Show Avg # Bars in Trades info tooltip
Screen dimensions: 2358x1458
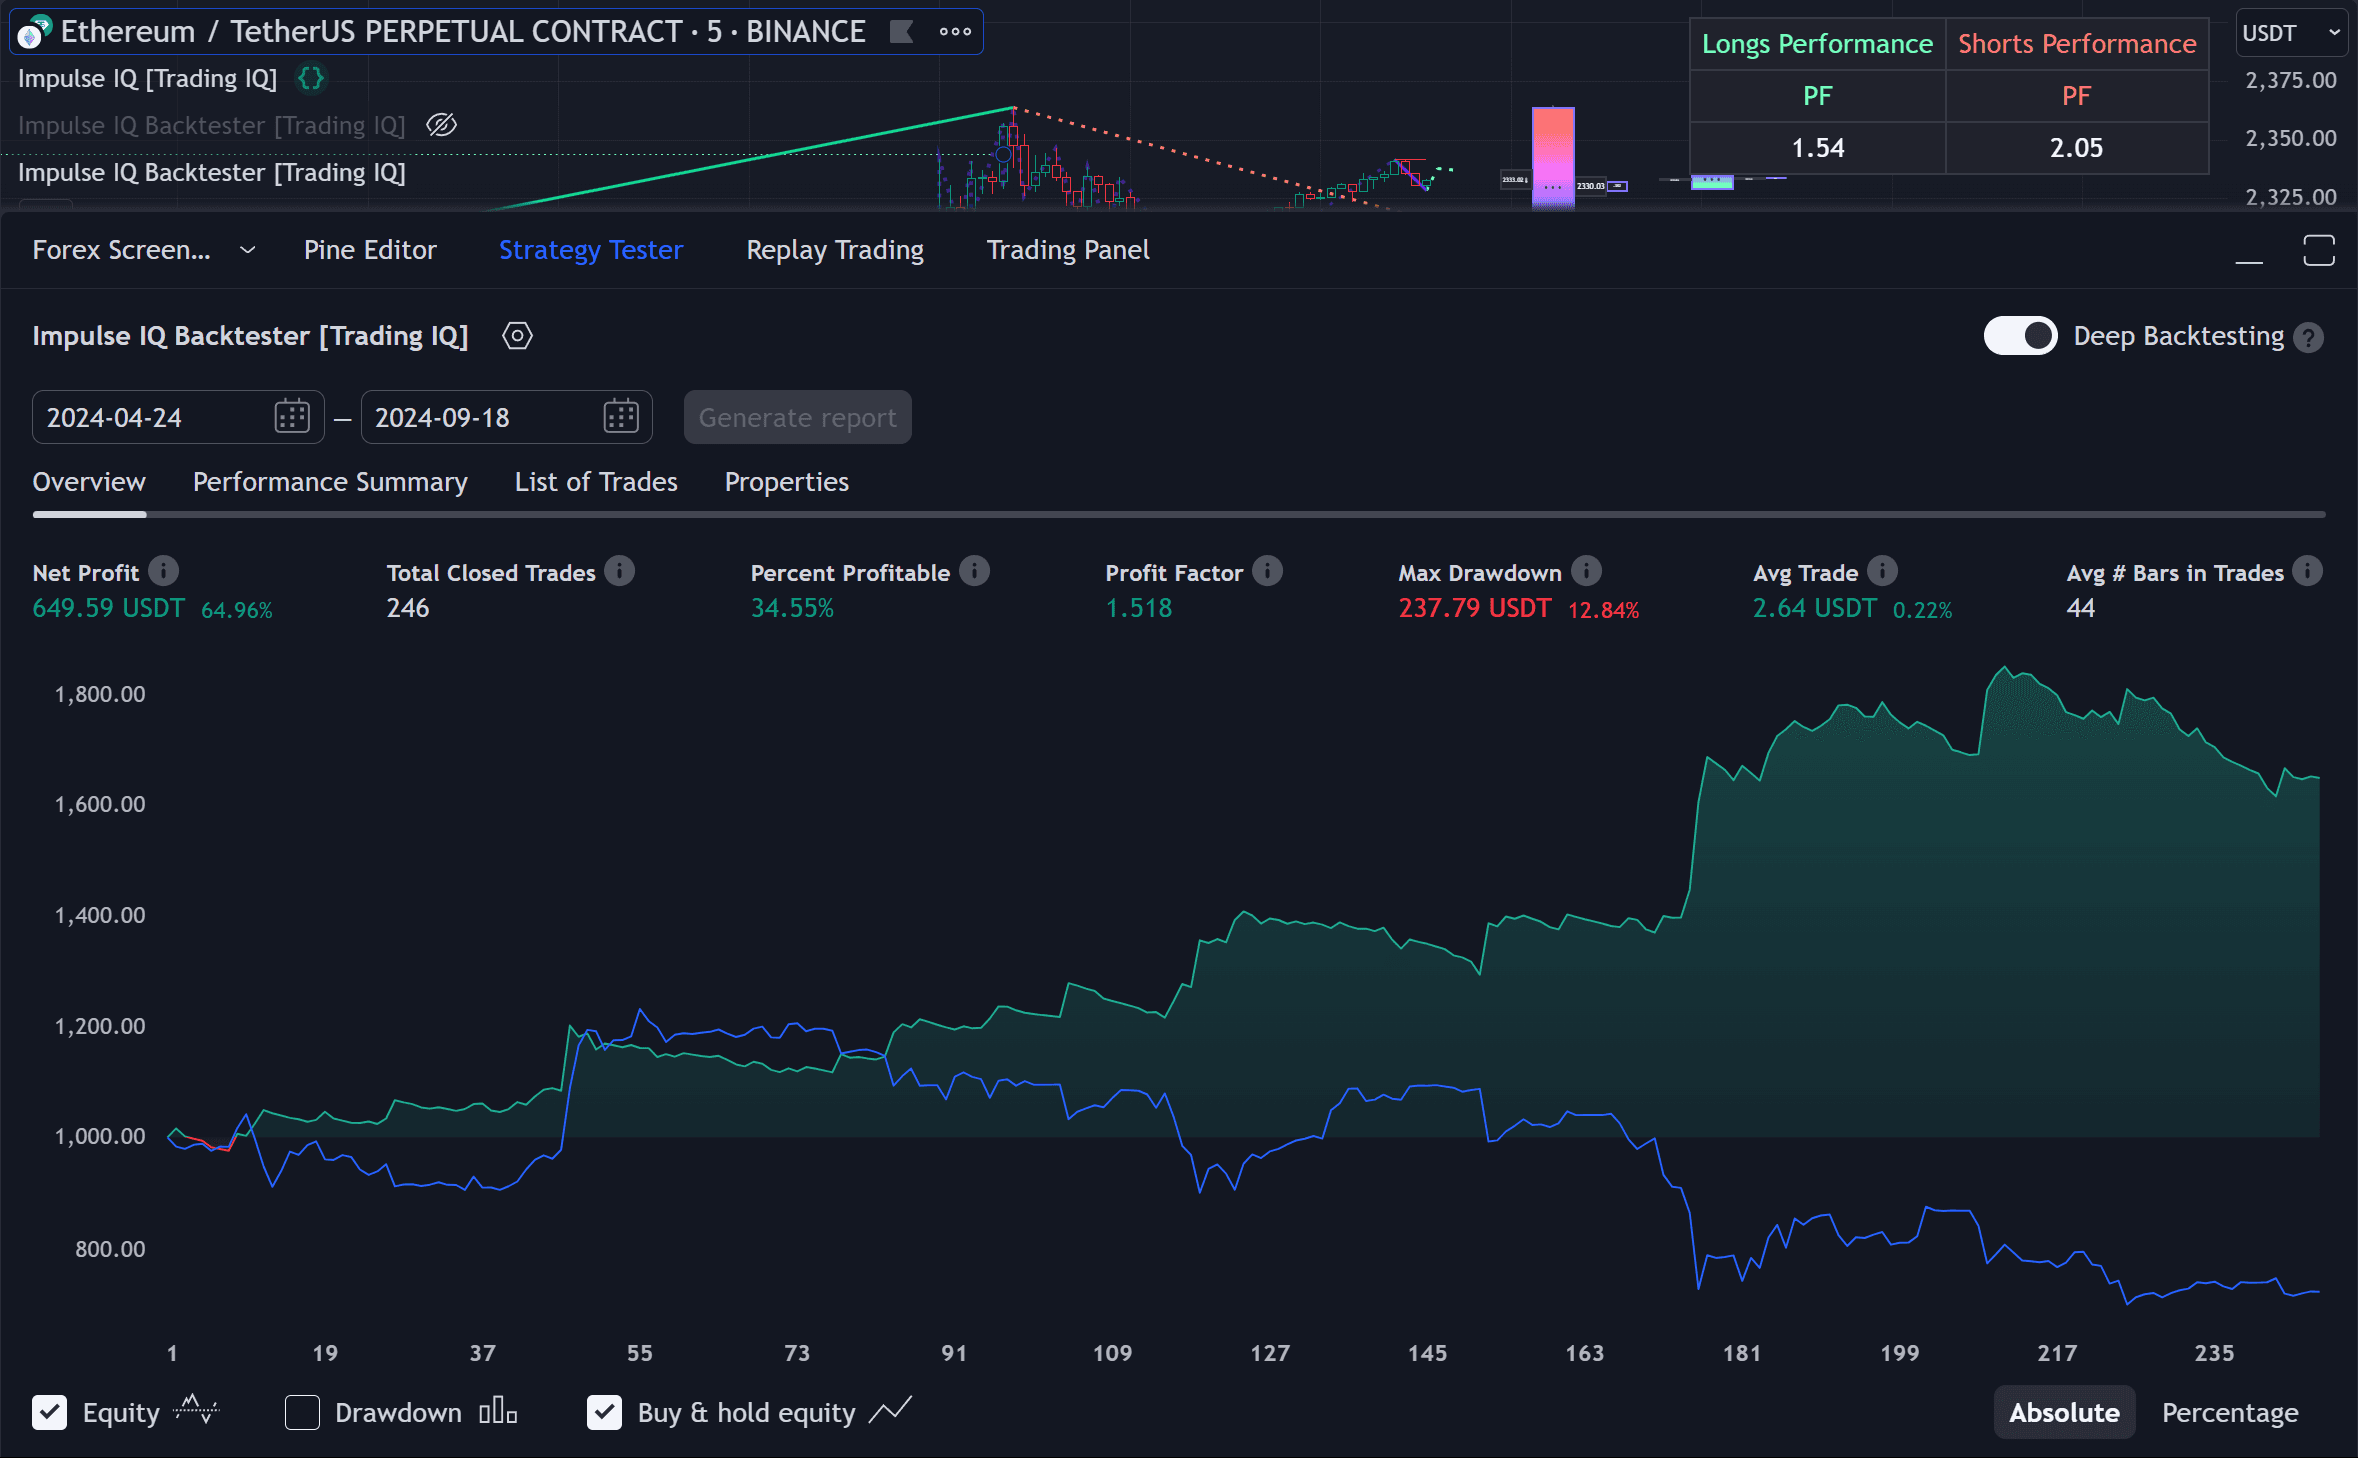coord(2307,571)
